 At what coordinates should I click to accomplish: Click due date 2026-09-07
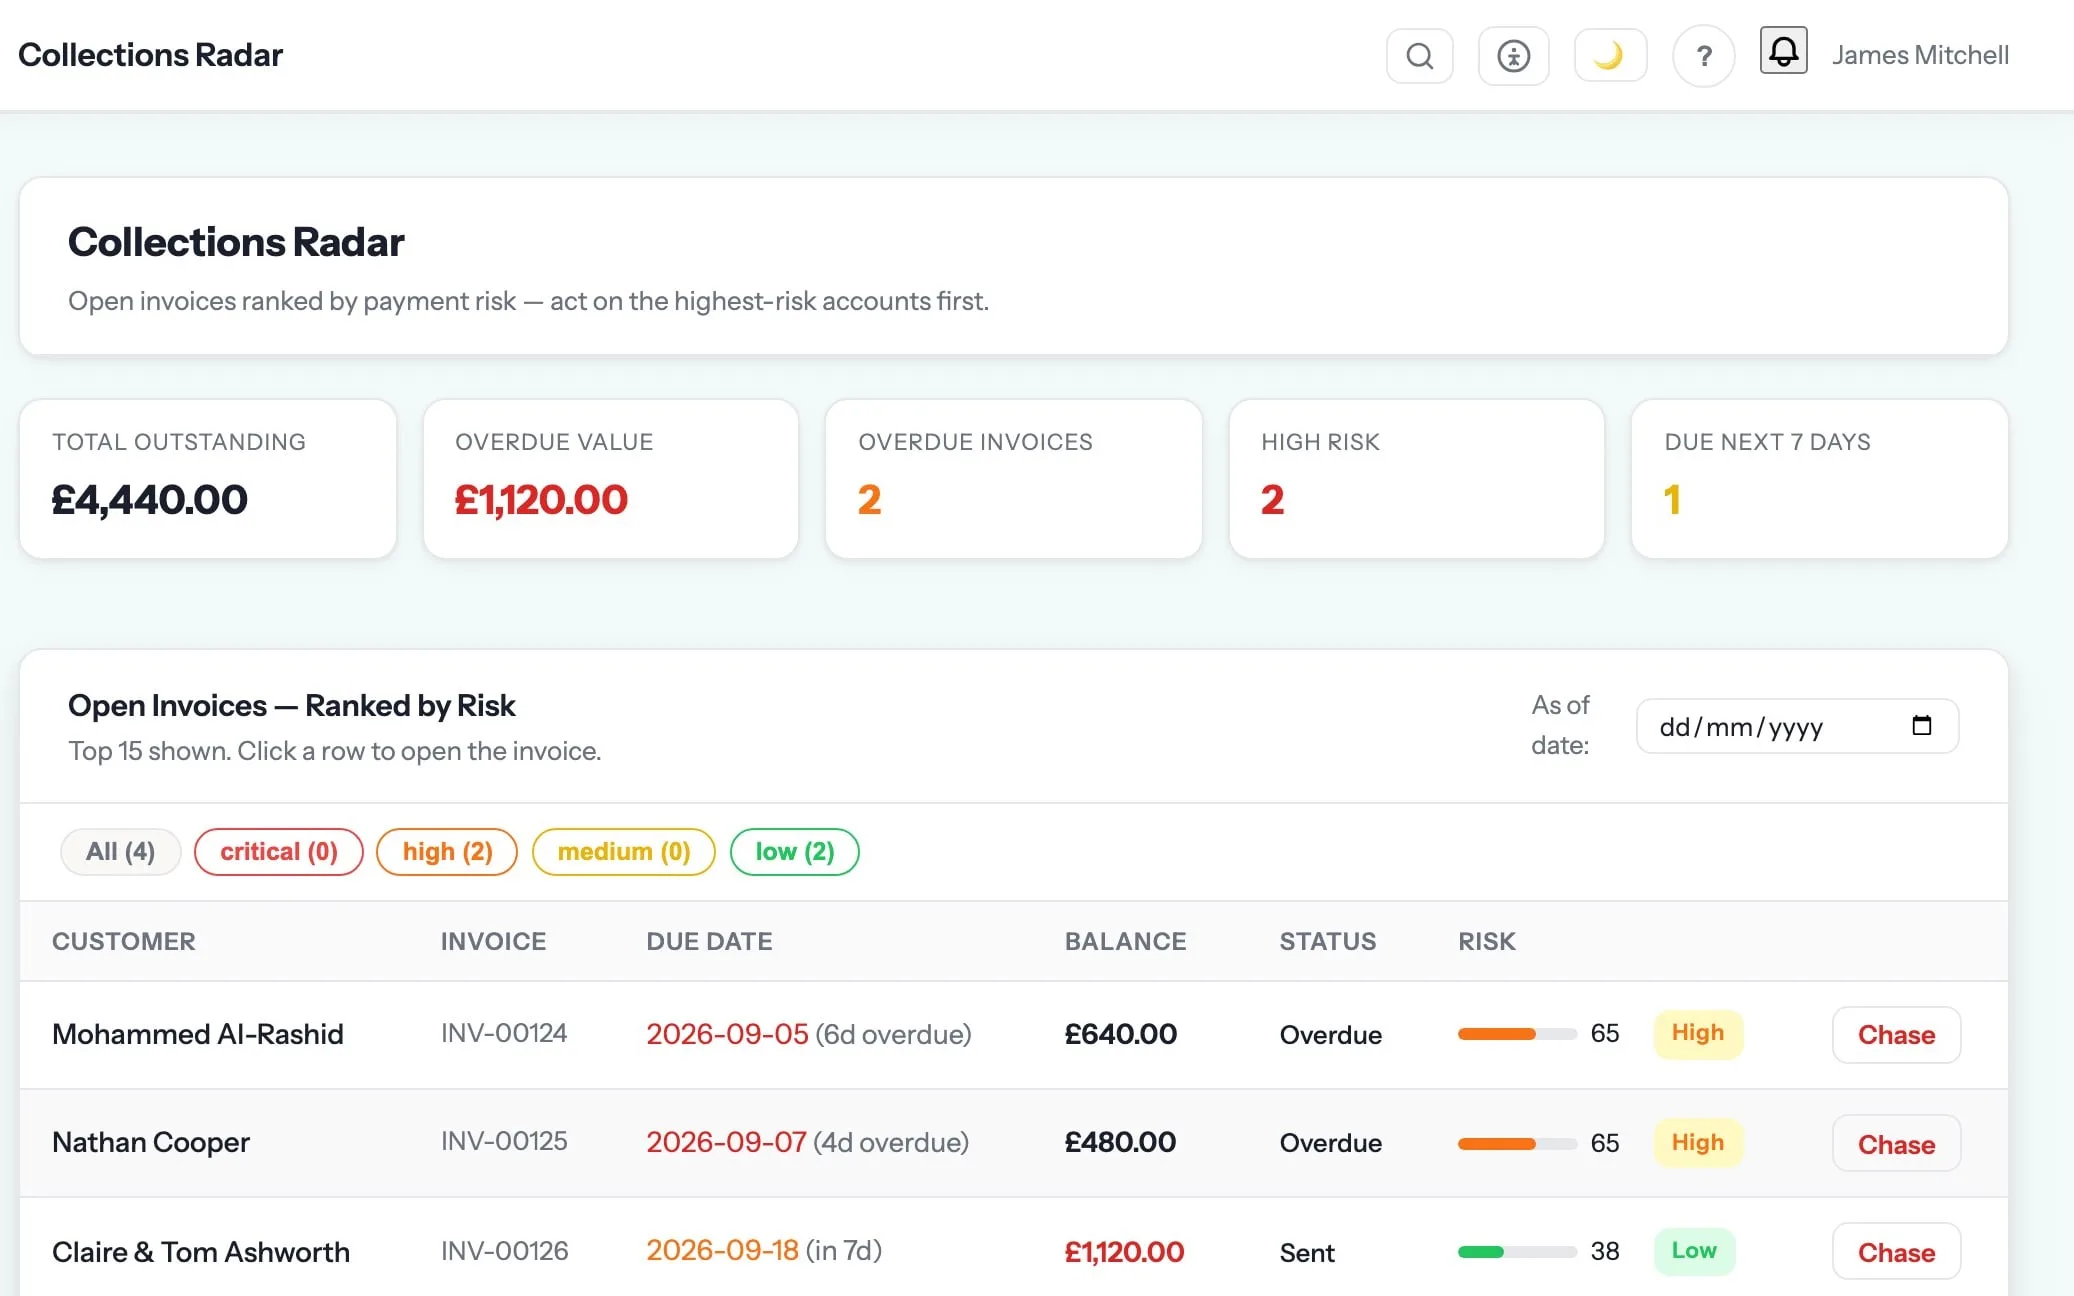(726, 1142)
